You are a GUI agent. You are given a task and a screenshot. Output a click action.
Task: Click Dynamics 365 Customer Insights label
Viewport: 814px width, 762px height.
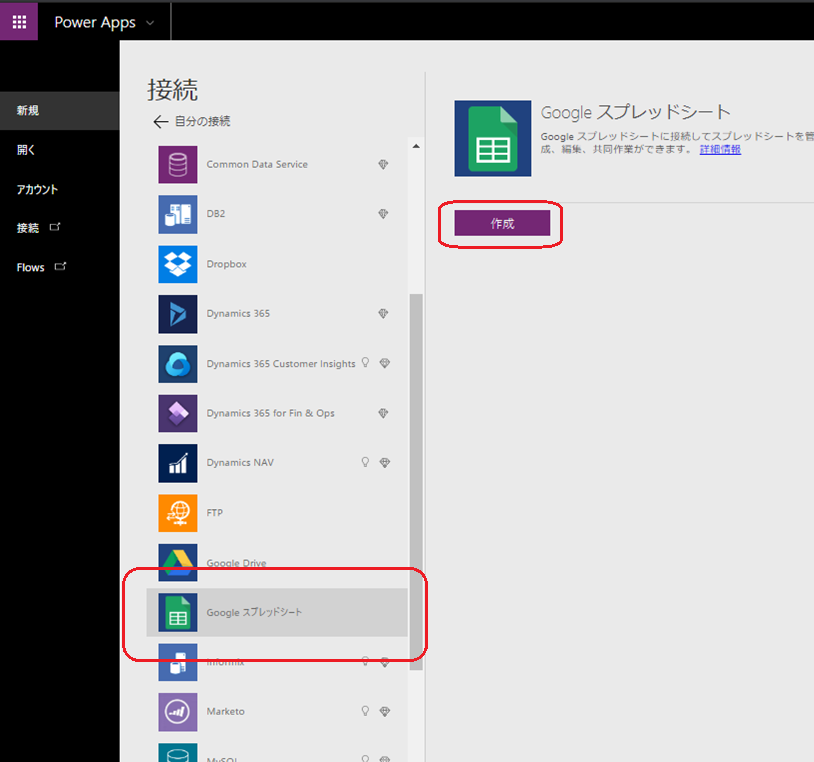[281, 364]
